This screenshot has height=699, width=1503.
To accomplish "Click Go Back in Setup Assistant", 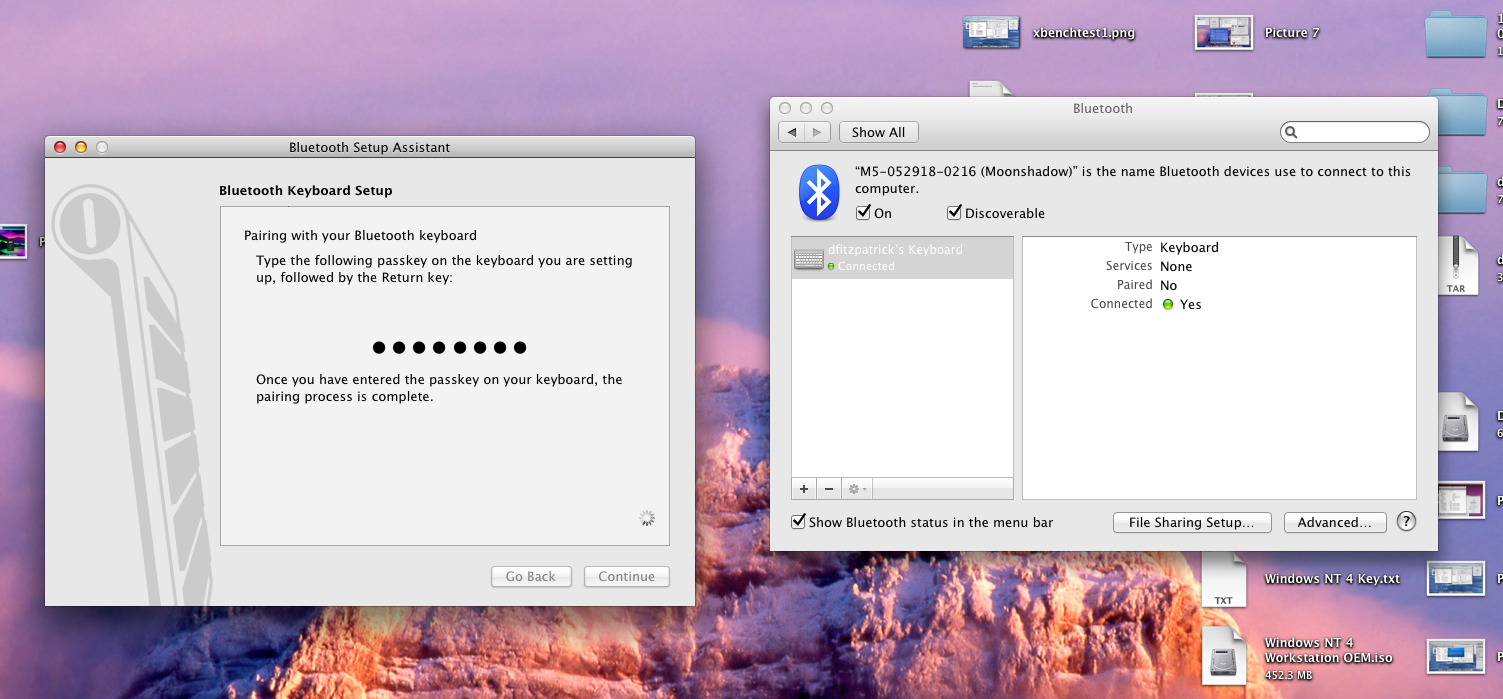I will [x=530, y=576].
